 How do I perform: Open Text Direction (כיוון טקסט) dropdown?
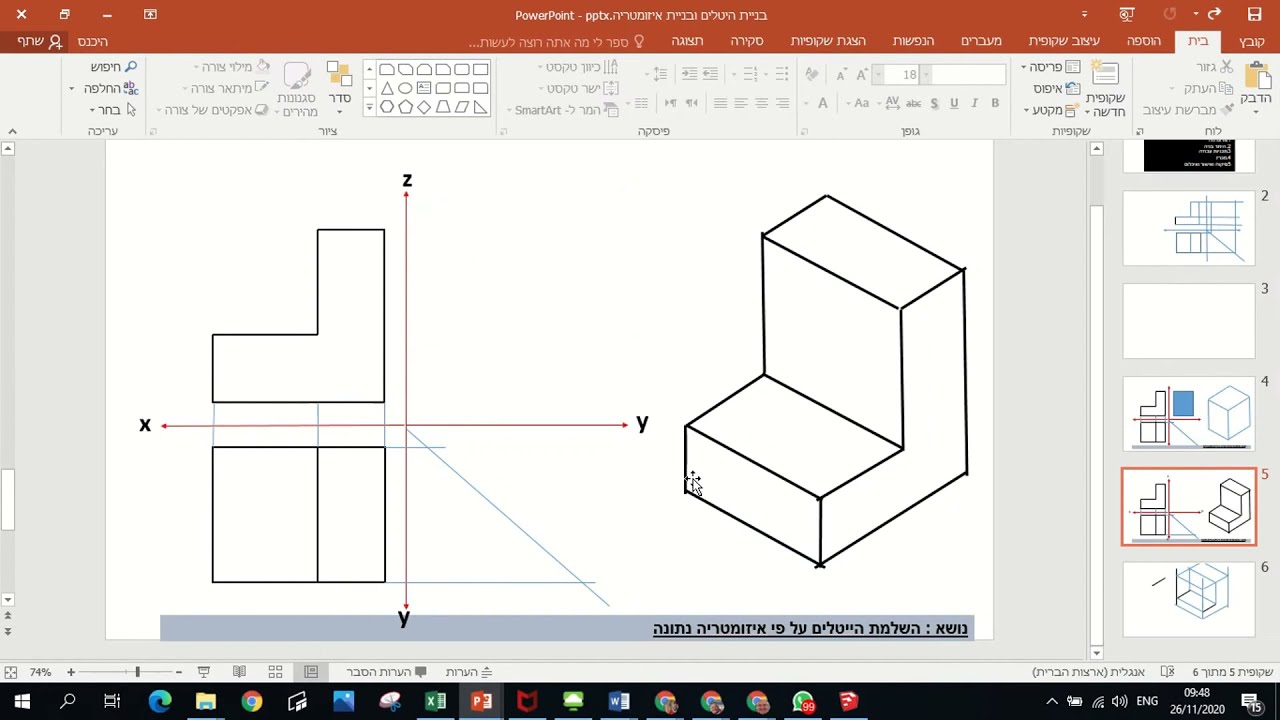[x=579, y=67]
